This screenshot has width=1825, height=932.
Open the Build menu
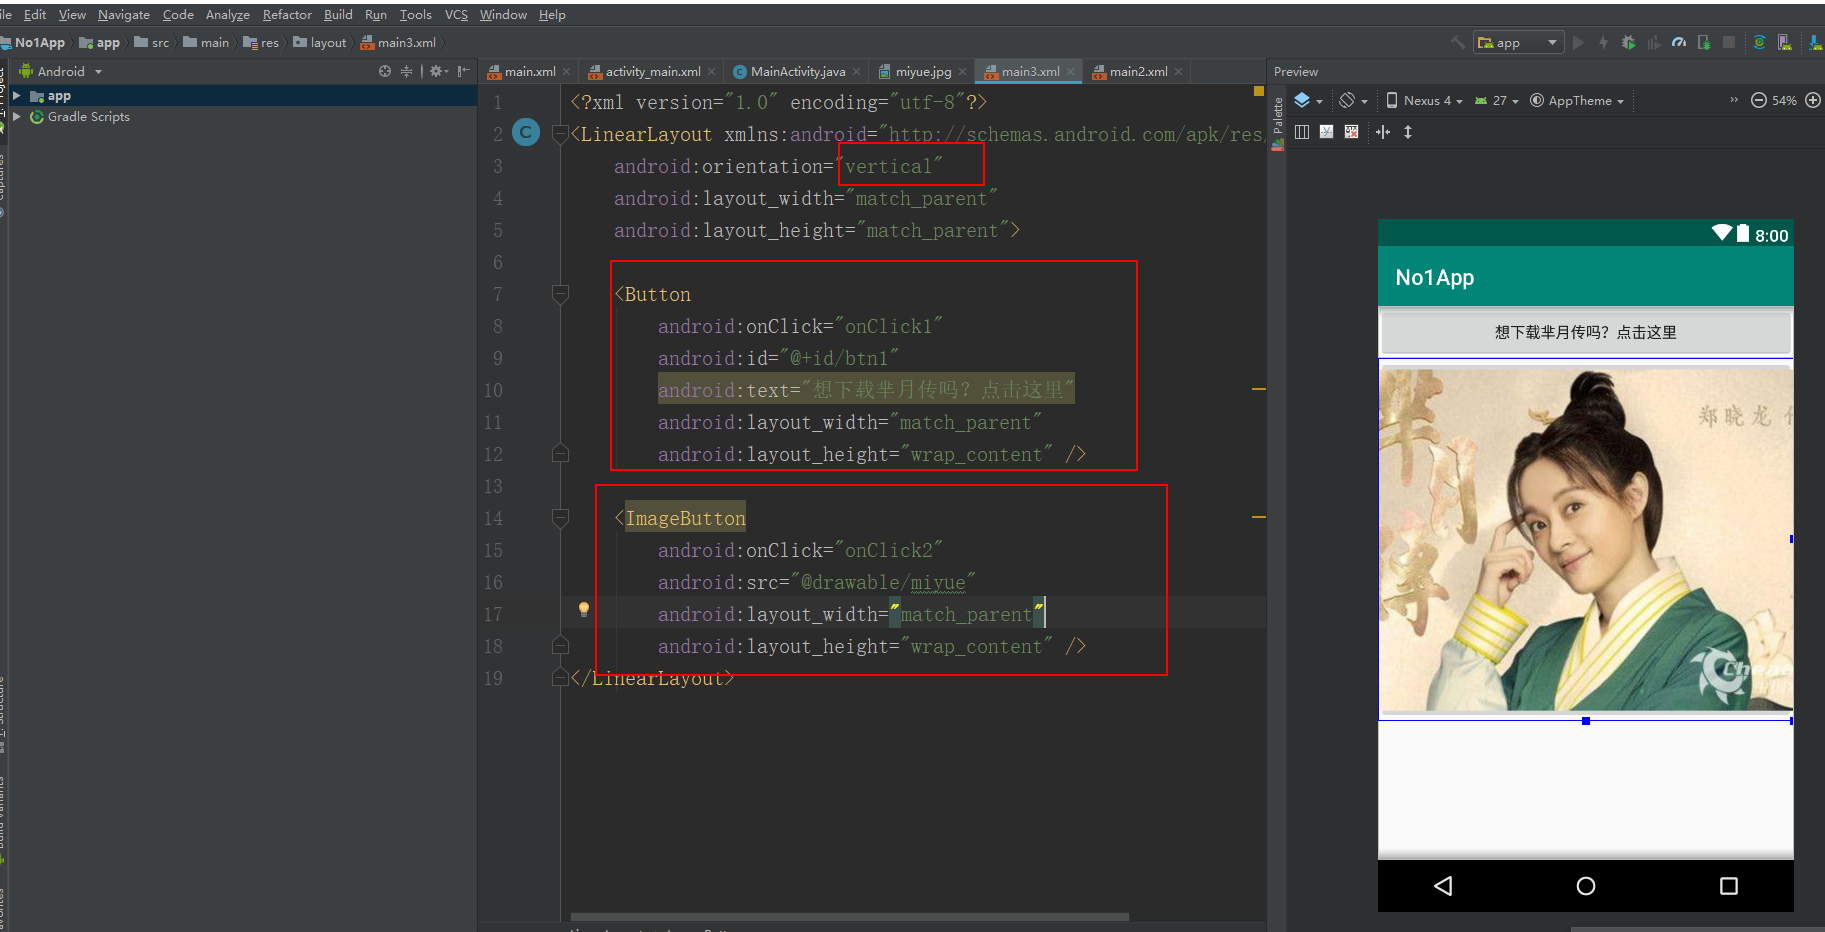(338, 15)
